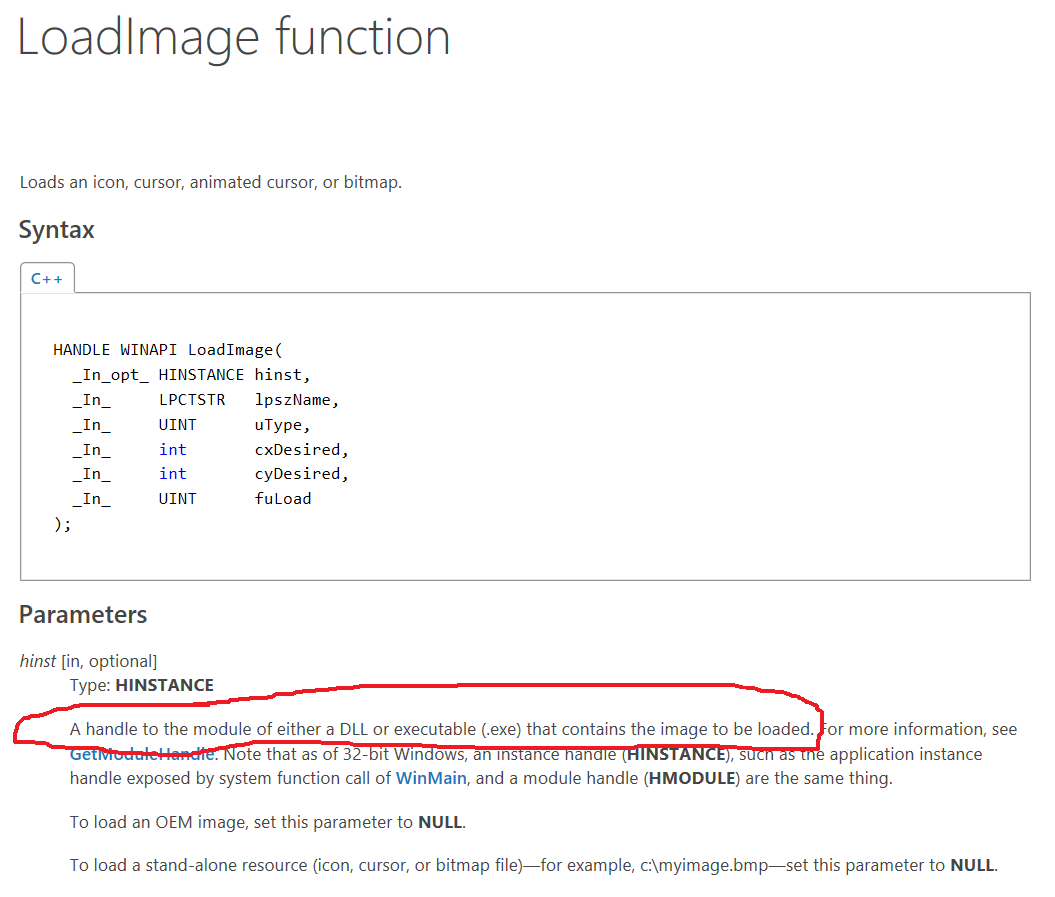1055x897 pixels.
Task: Follow the WinMain link
Action: pos(431,778)
